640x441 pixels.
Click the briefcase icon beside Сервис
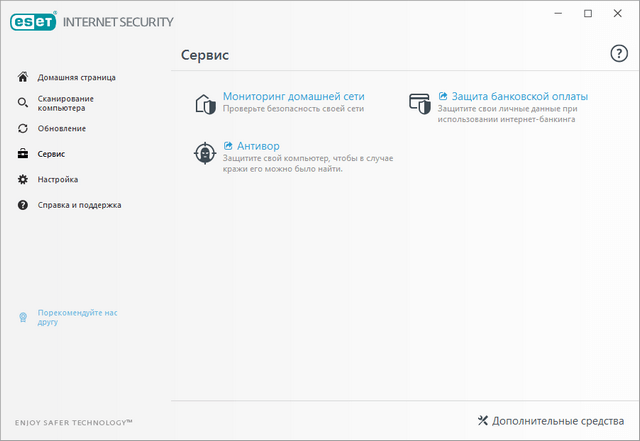point(23,154)
